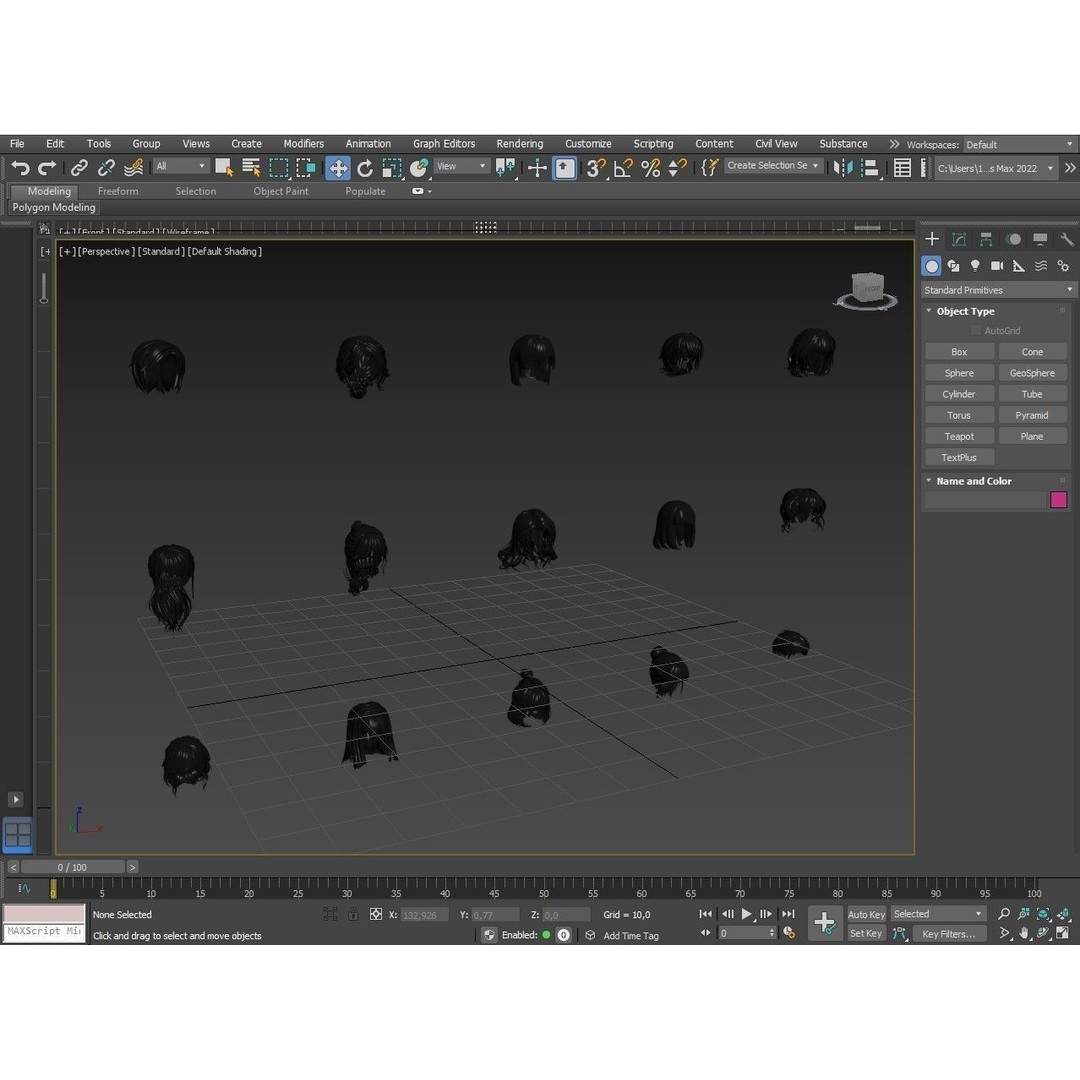Toggle the AutoGrid checkbox
The image size is (1080, 1080).
[x=976, y=331]
